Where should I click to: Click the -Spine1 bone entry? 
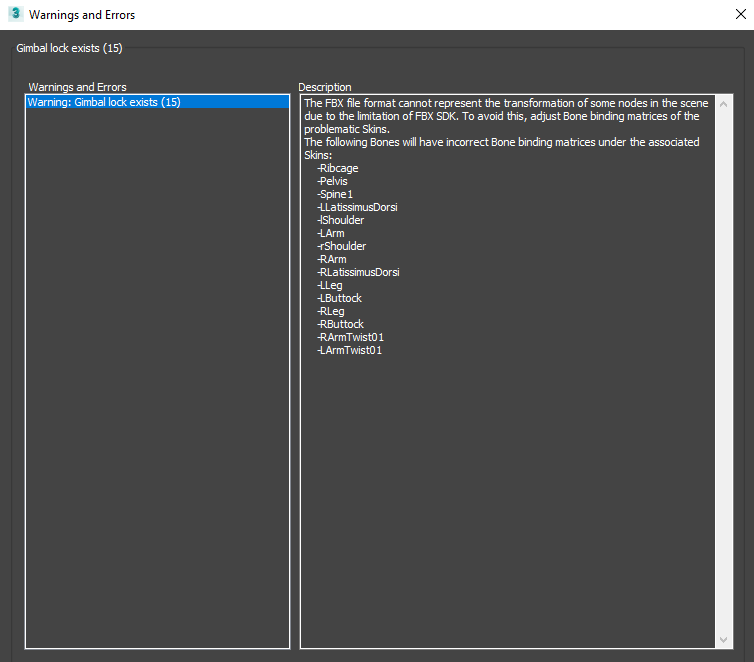(335, 194)
